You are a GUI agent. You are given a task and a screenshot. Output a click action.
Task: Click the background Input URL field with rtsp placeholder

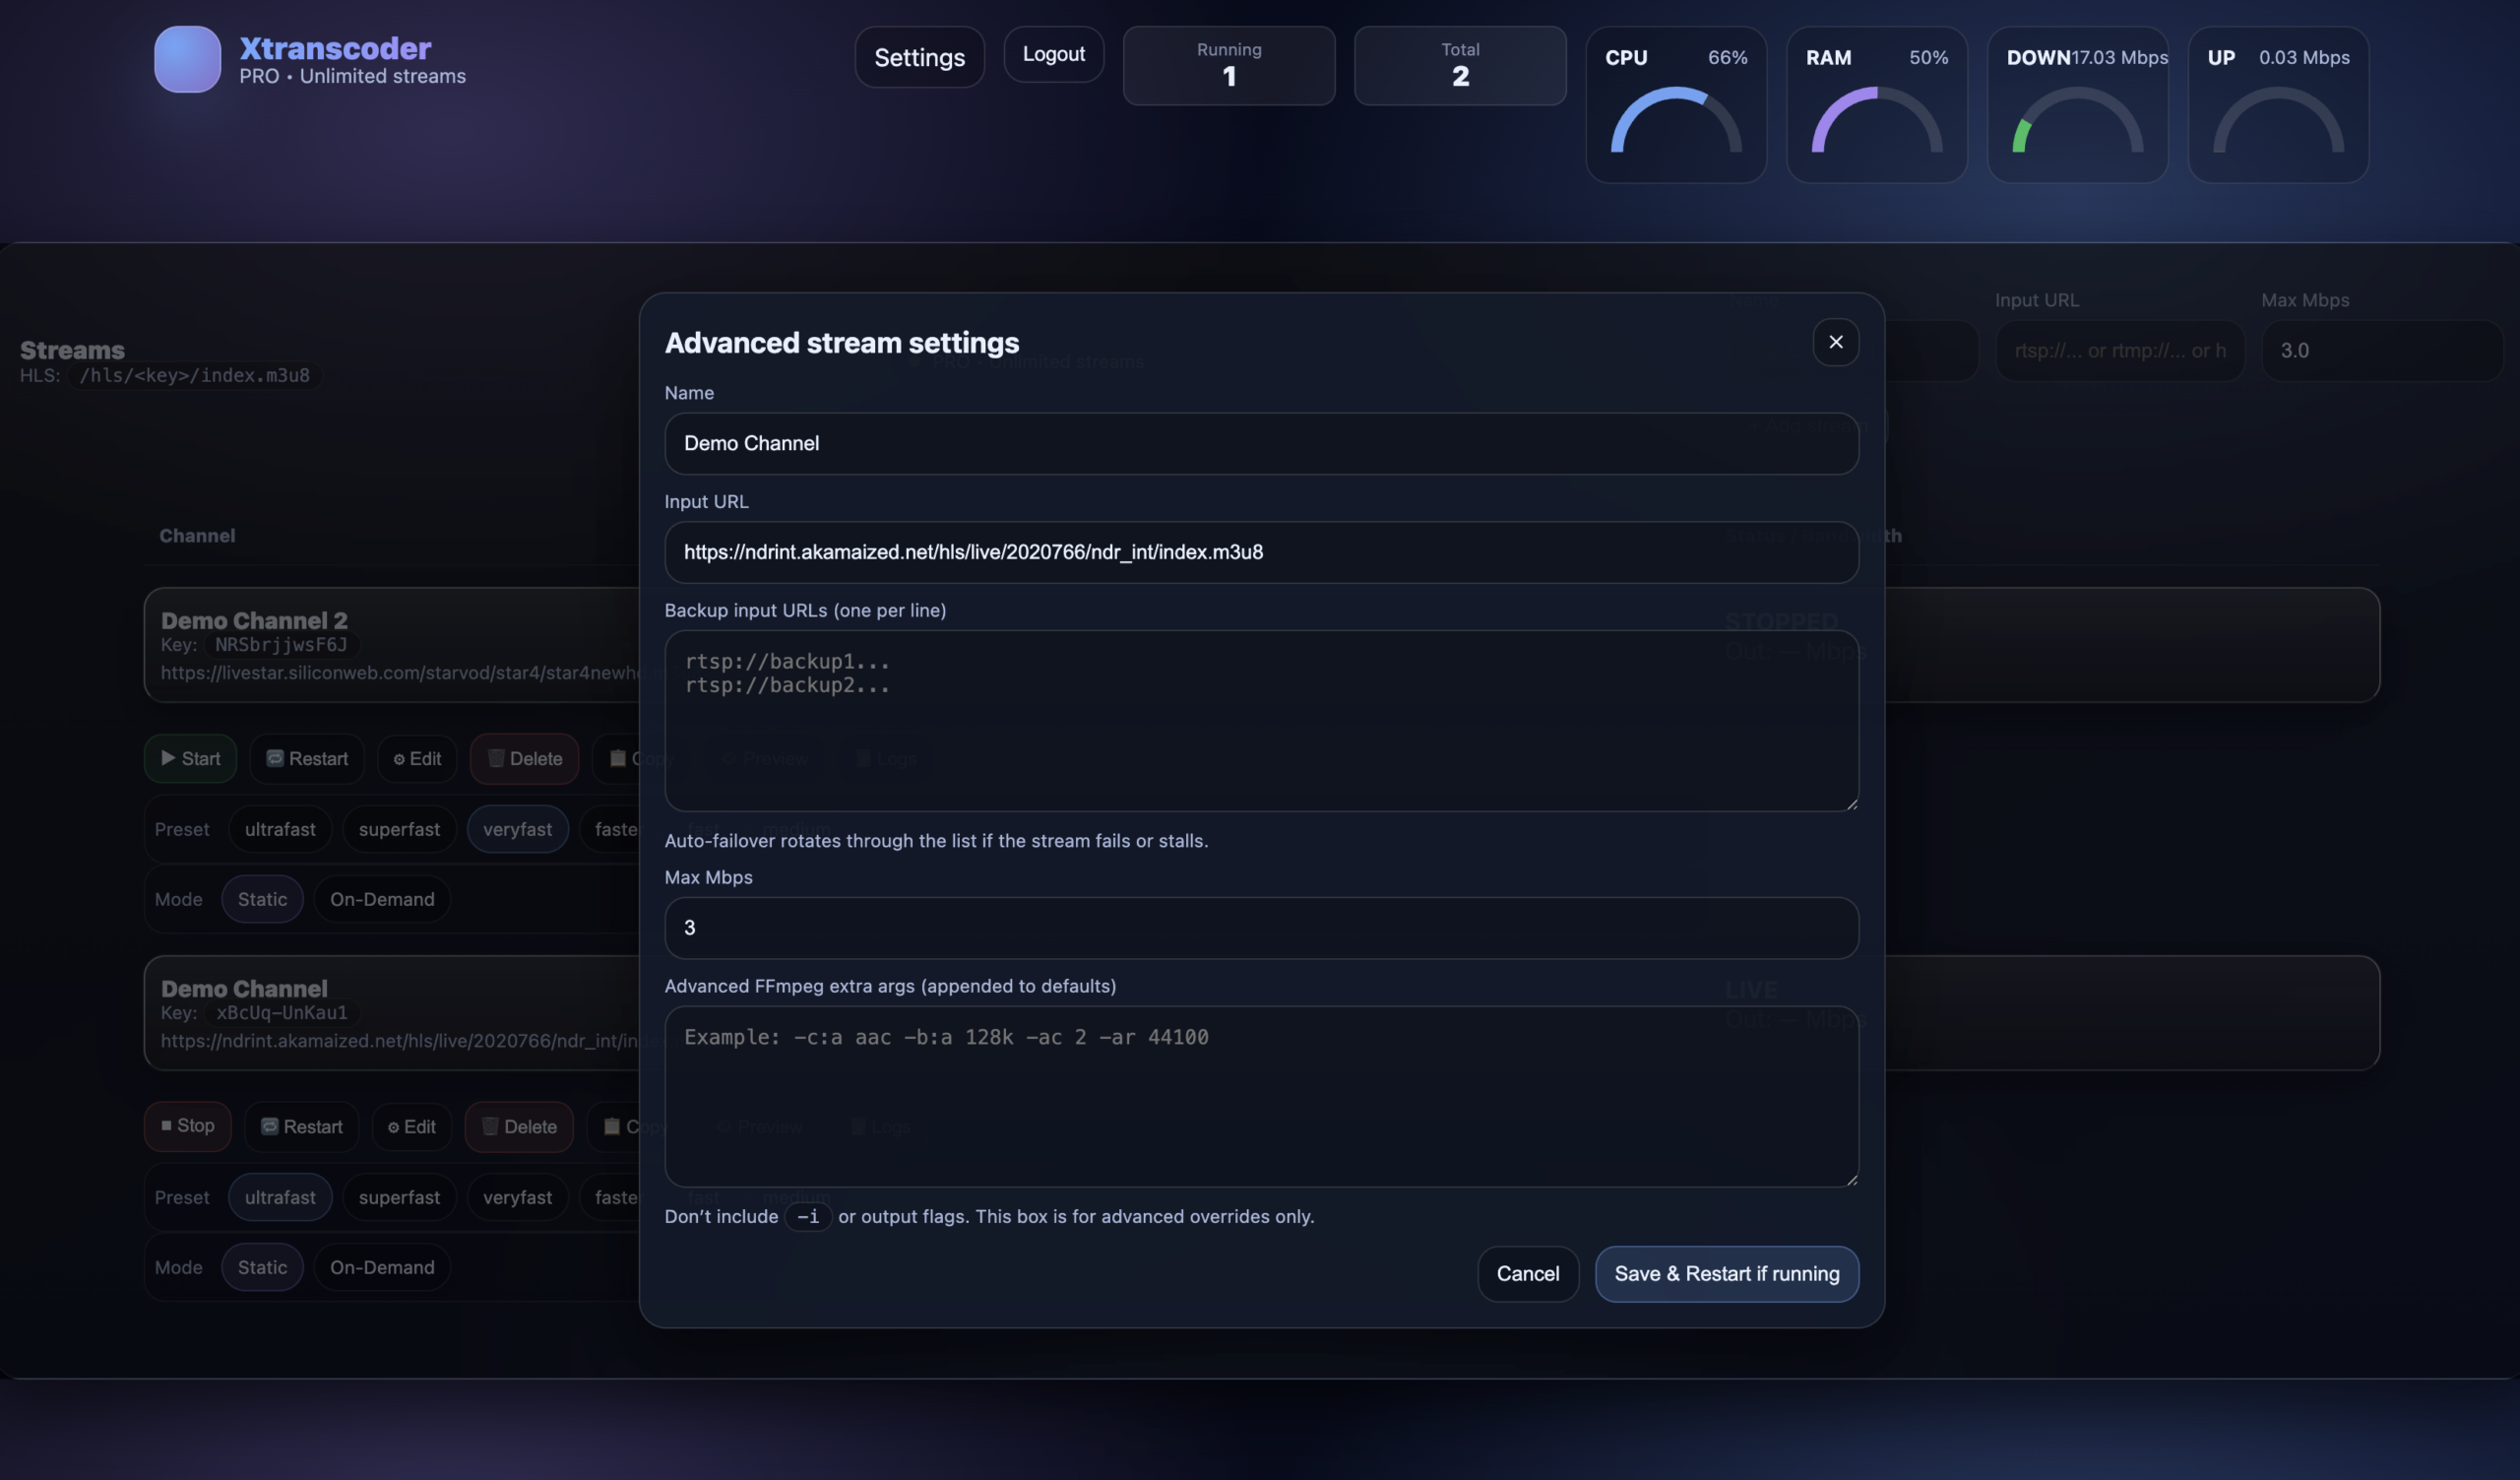pyautogui.click(x=2119, y=350)
